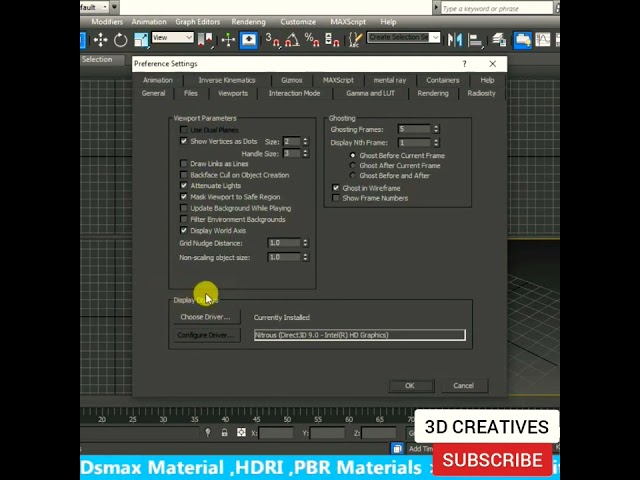Enable Filter Environment Backgrounds
This screenshot has height=480, width=640.
click(x=184, y=219)
